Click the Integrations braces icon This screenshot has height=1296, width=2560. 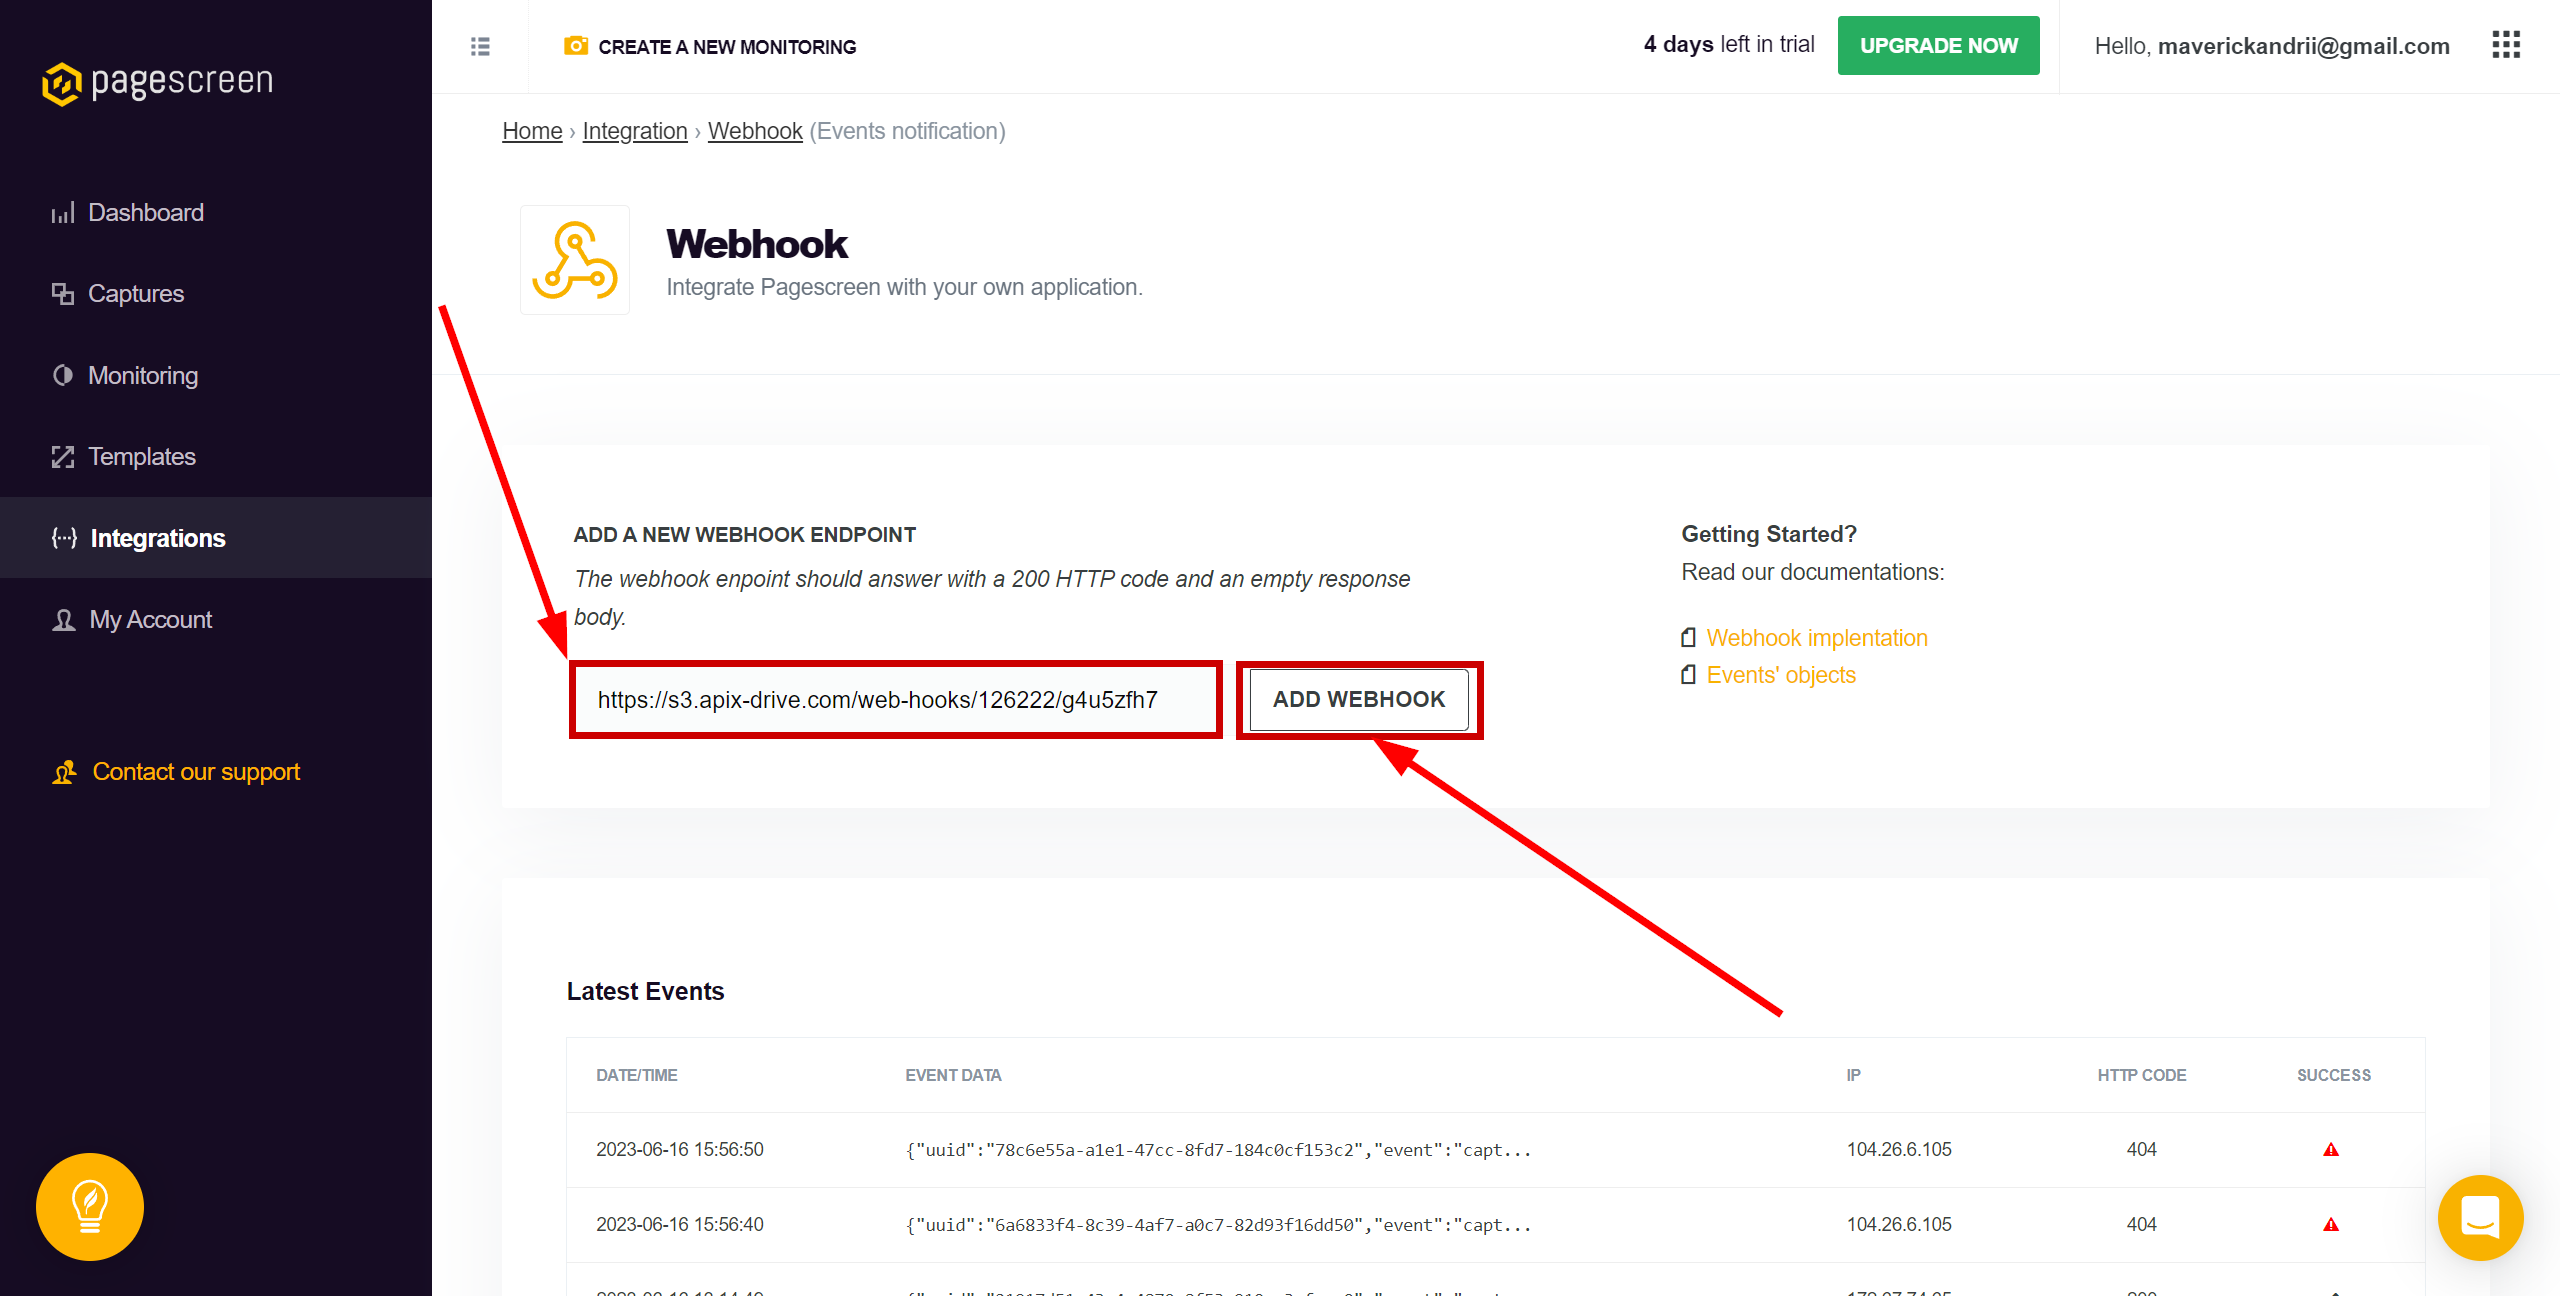[x=64, y=538]
